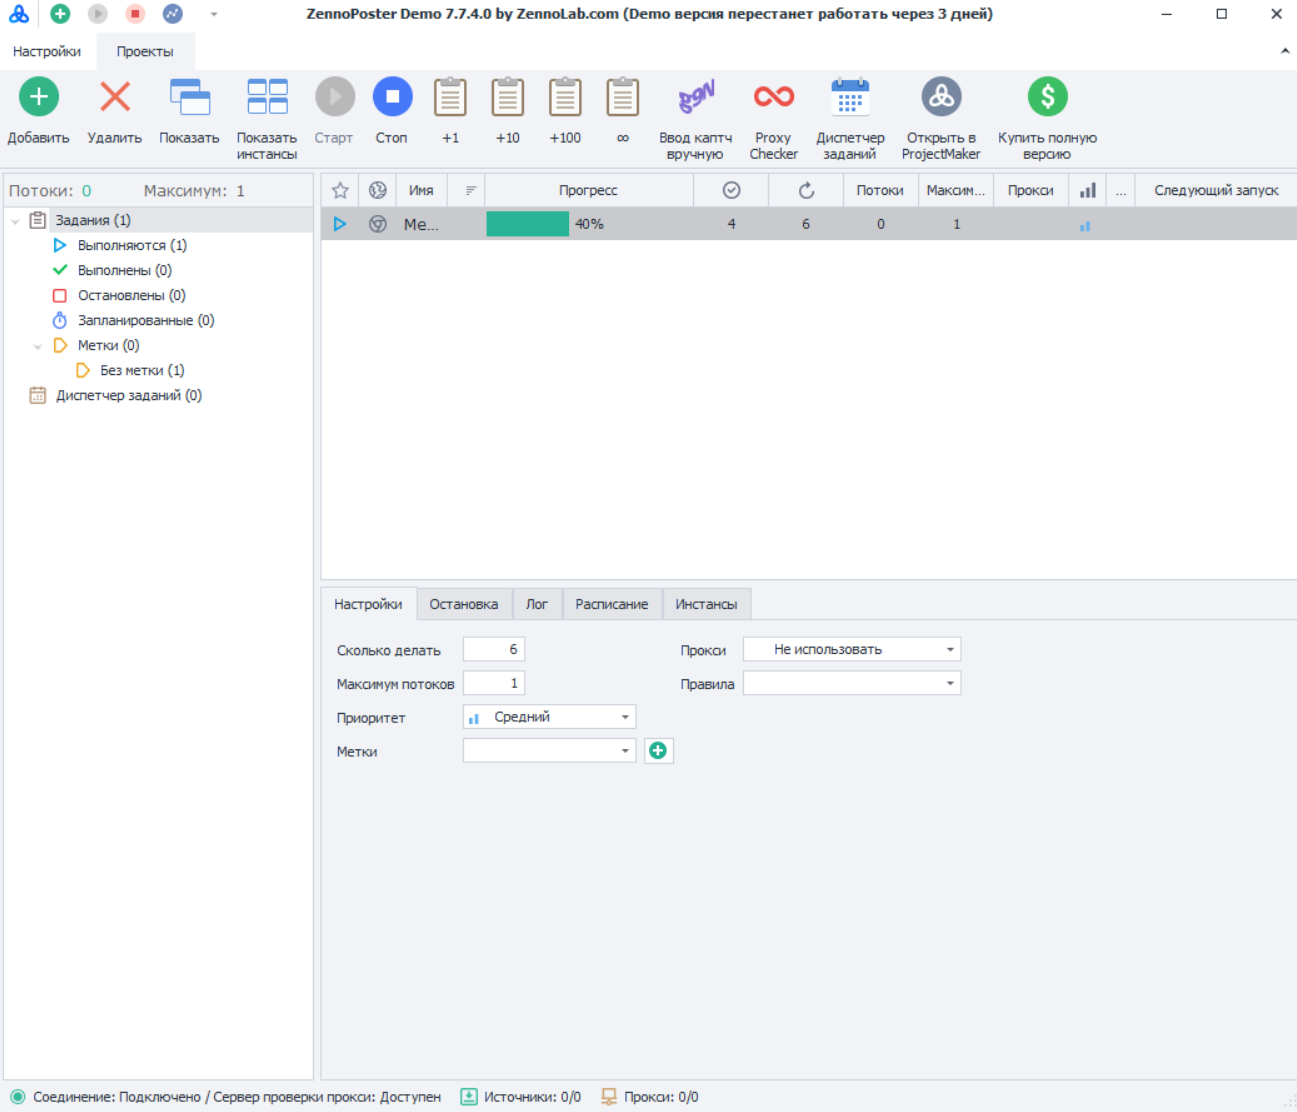Click the green Добавить plus icon
Viewport: 1297px width, 1112px height.
pyautogui.click(x=39, y=97)
